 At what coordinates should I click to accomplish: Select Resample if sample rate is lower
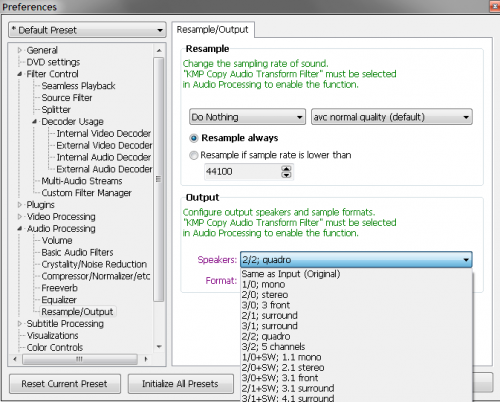pyautogui.click(x=194, y=156)
